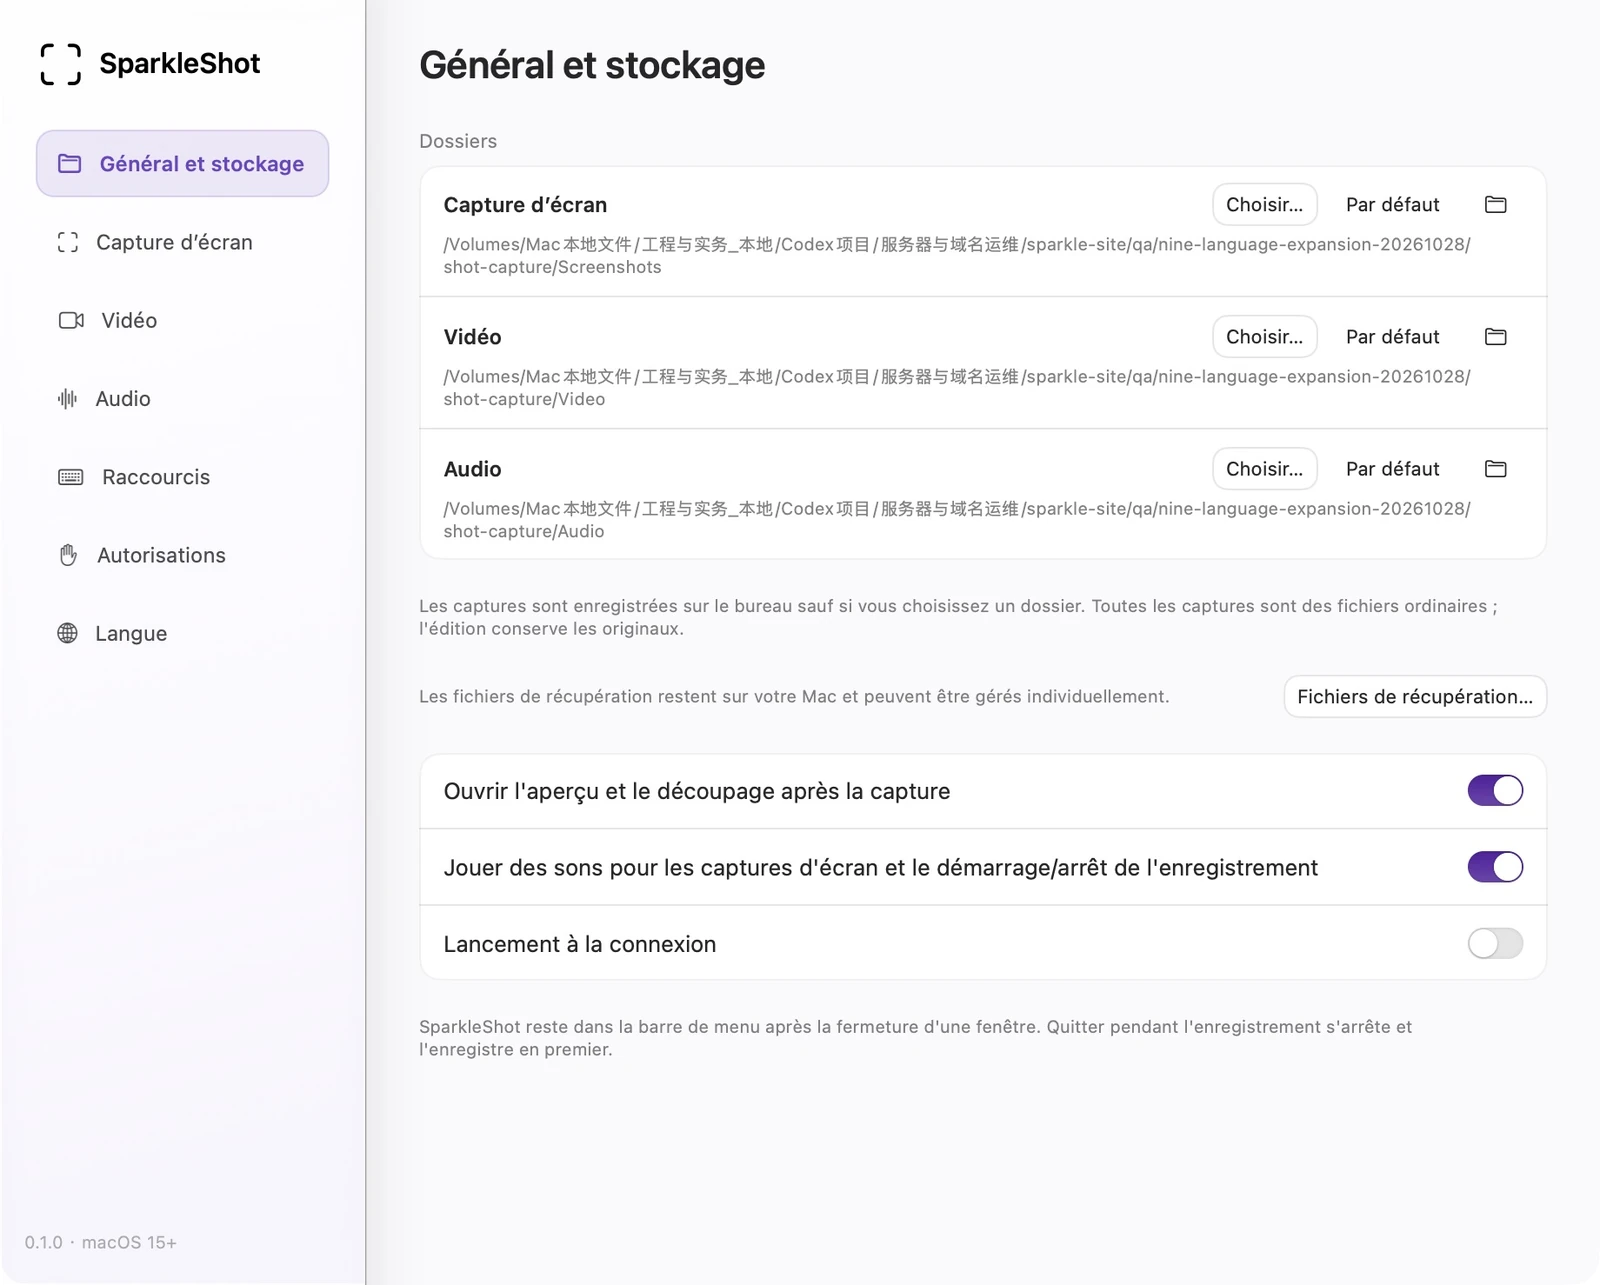
Task: Open Fichiers de récupération
Action: (1415, 696)
